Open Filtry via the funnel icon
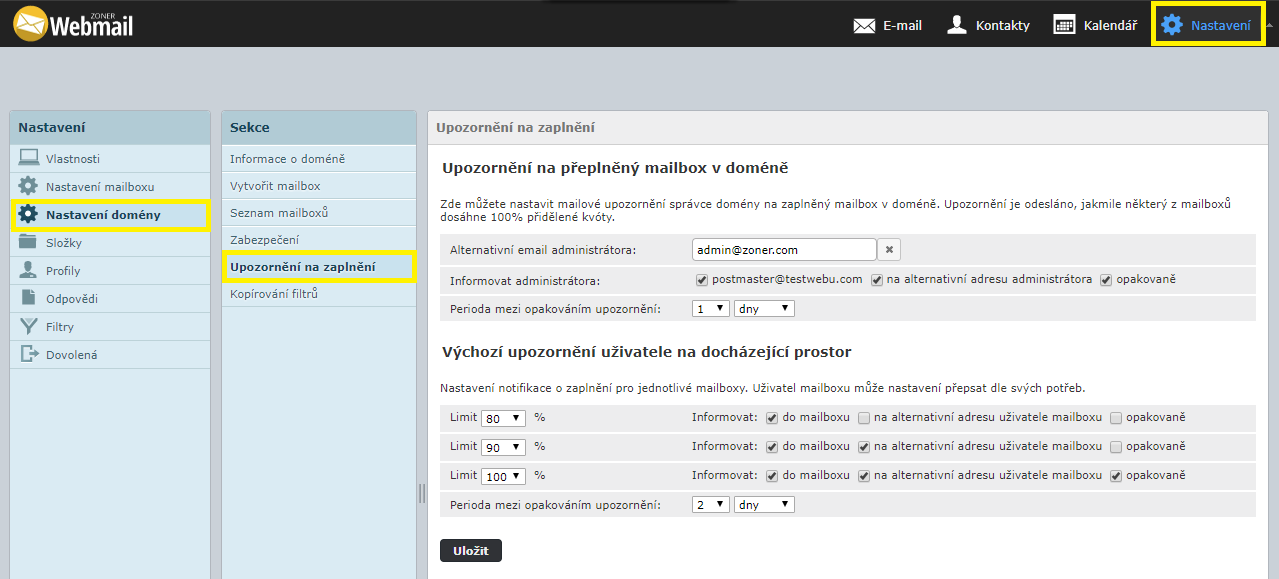 (x=28, y=326)
